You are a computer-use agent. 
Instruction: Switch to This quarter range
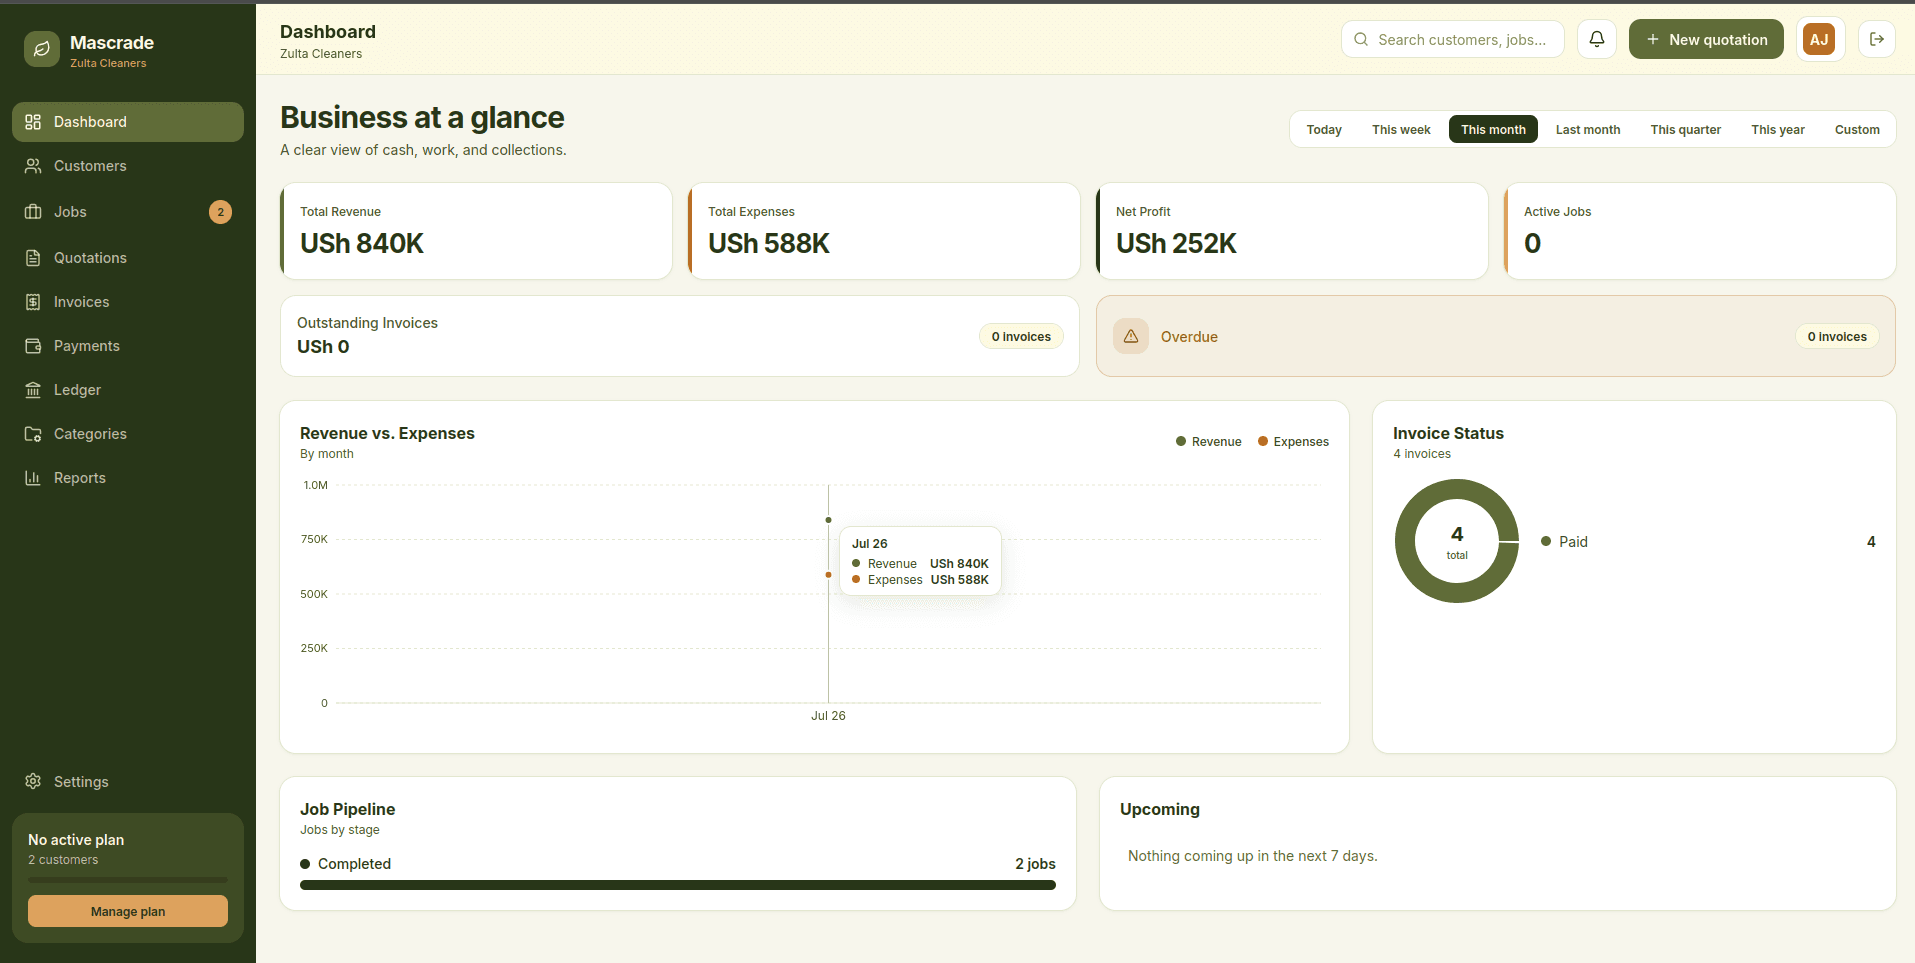1686,130
